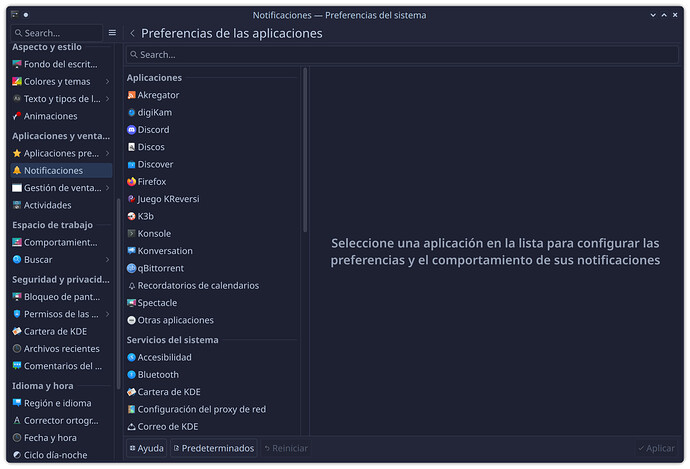Expand the Buscar sidebar submenu arrow

(108, 259)
